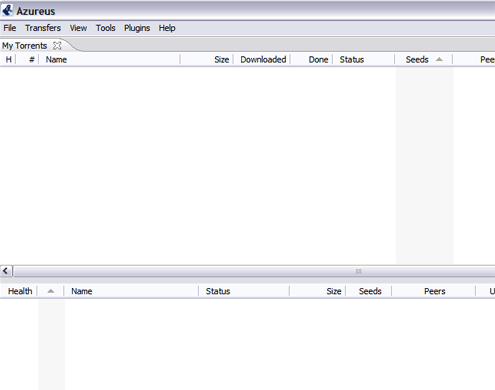Screen dimensions: 495x390
Task: Select the My Torrents tab
Action: click(x=25, y=46)
